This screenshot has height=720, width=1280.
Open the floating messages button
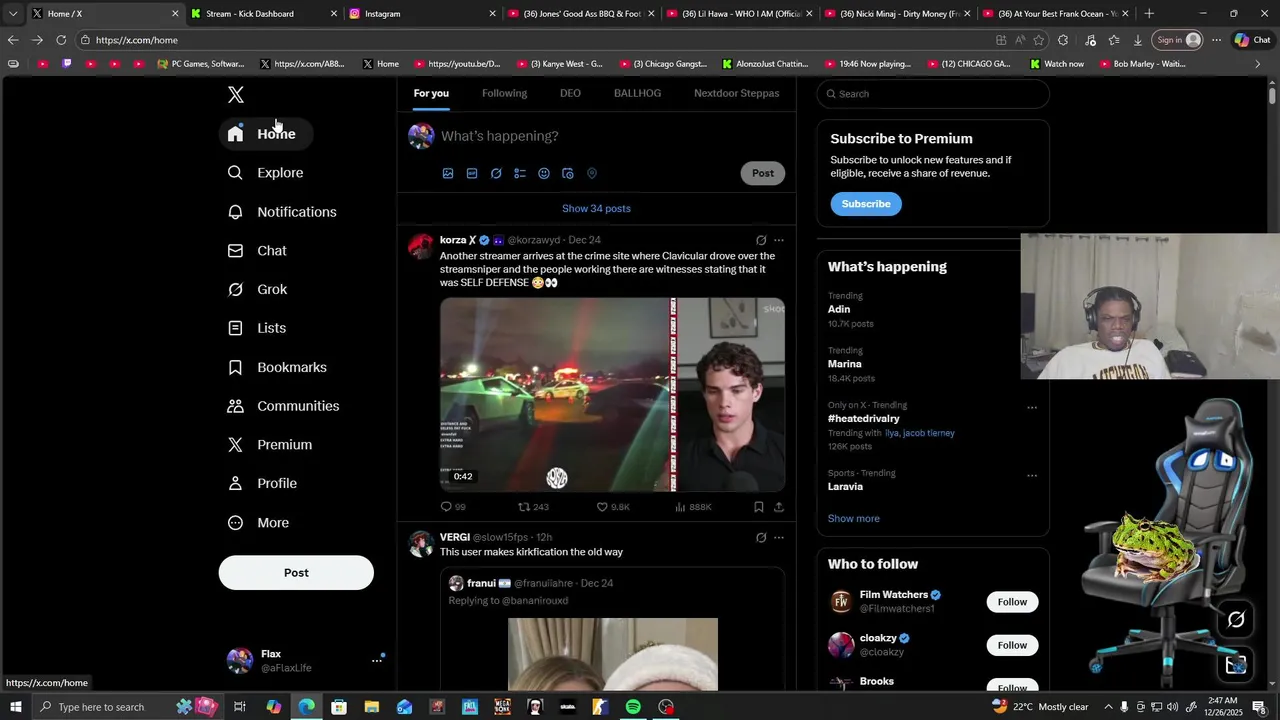1236,663
